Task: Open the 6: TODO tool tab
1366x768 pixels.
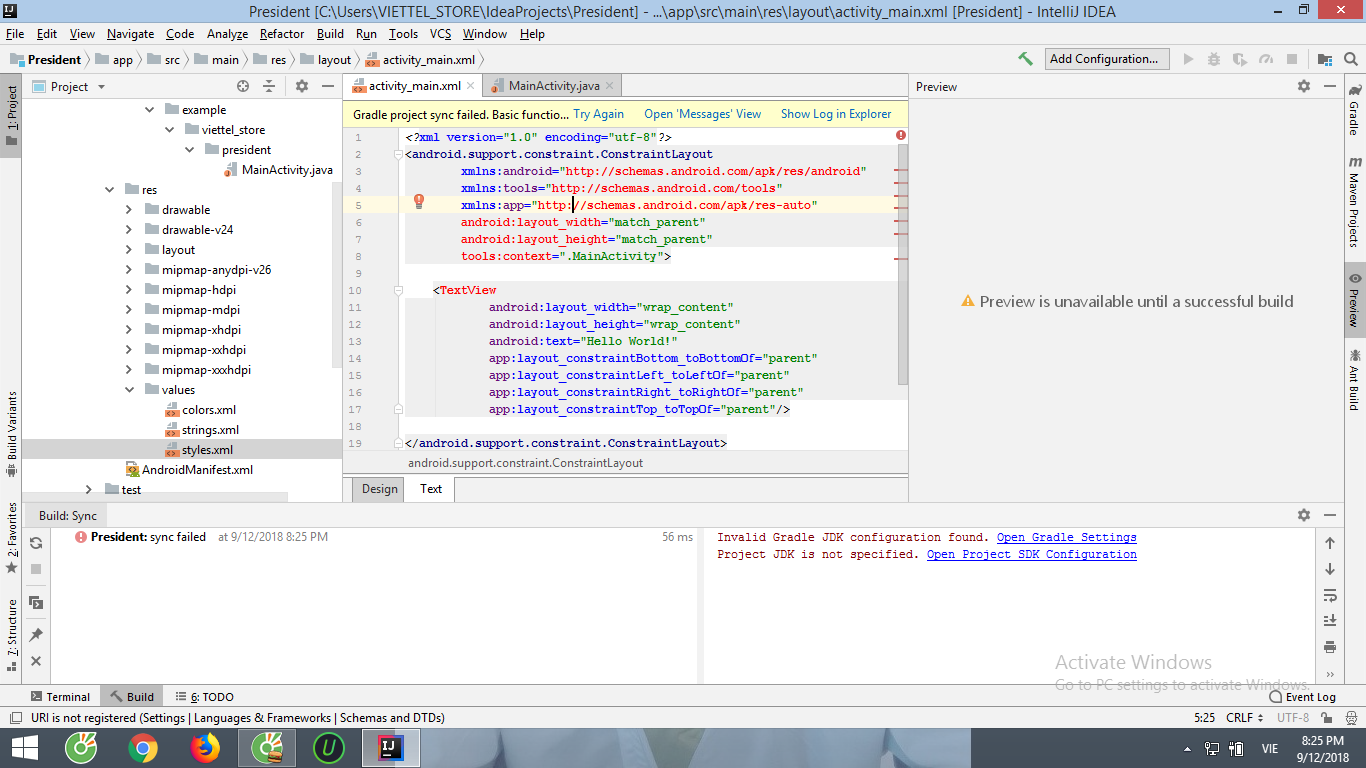Action: pyautogui.click(x=204, y=697)
